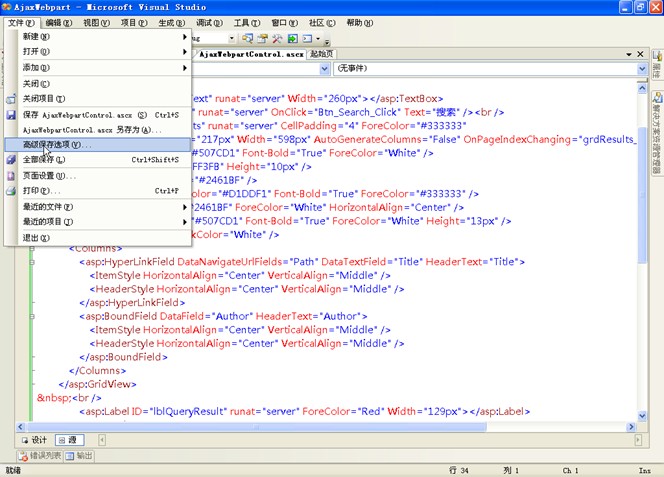Close the active document with the X
Screen dimensions: 664x477
click(x=640, y=54)
